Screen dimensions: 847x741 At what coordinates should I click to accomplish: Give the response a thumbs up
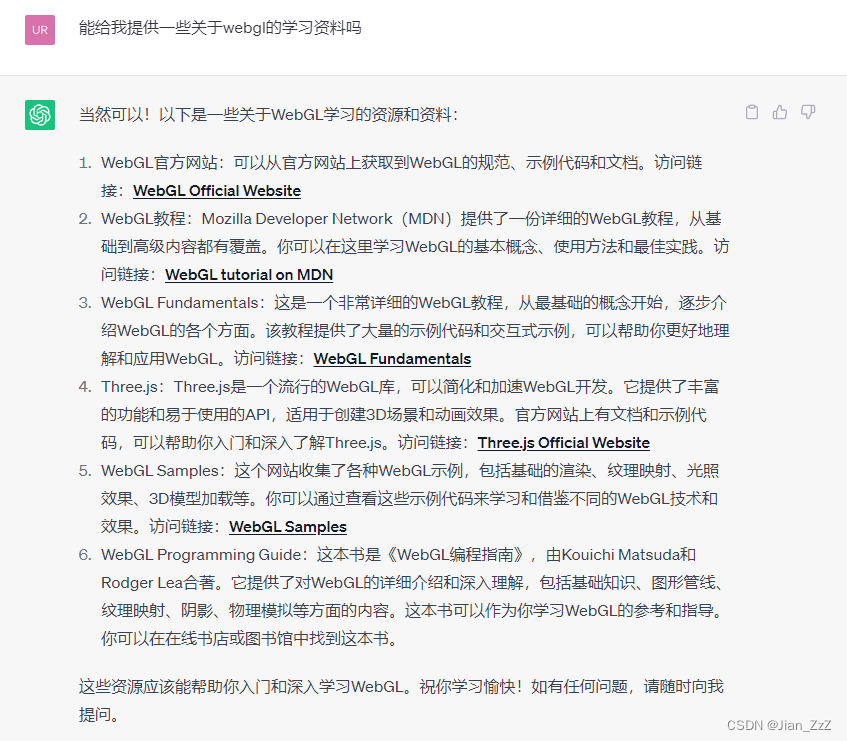779,112
